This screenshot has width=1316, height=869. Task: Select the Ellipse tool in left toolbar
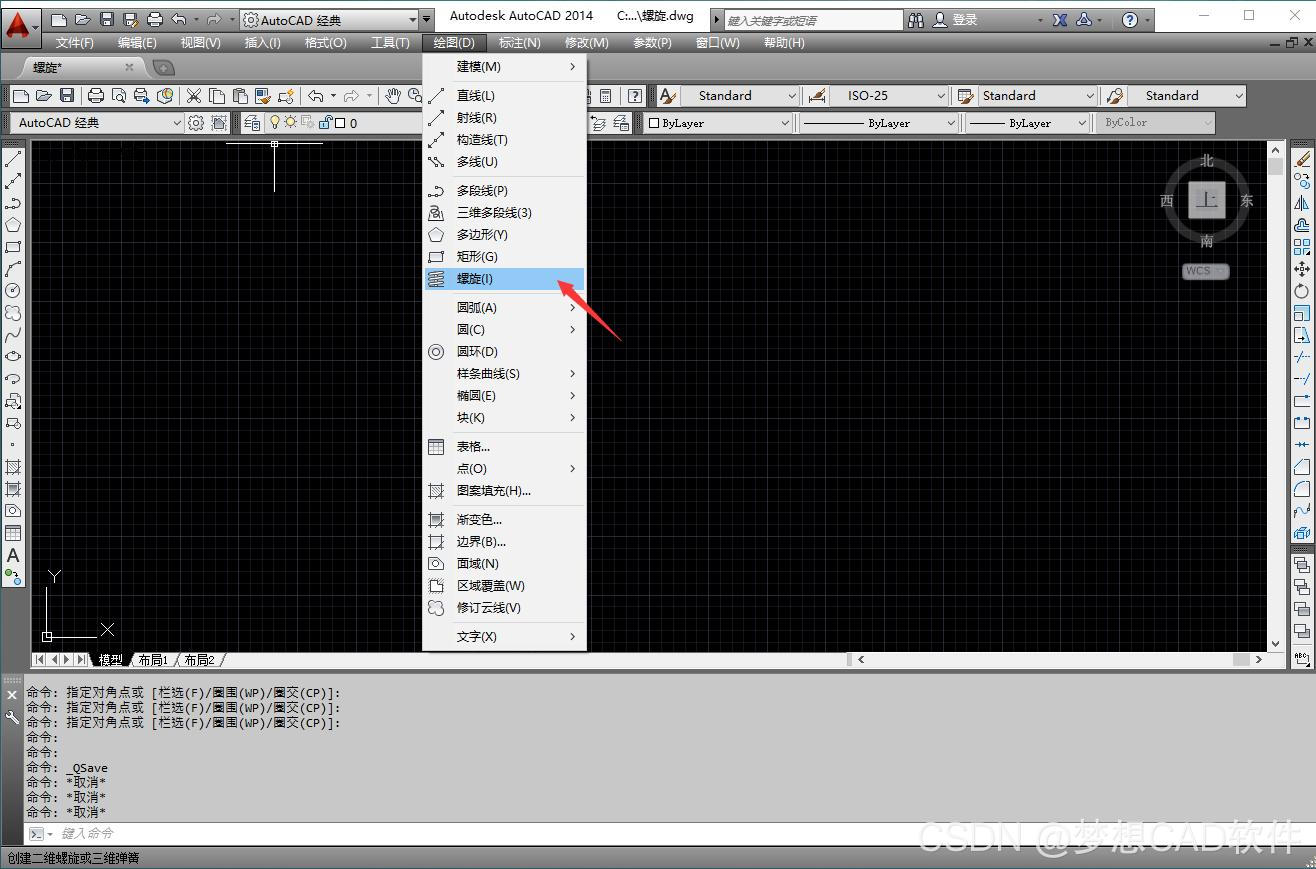tap(13, 357)
